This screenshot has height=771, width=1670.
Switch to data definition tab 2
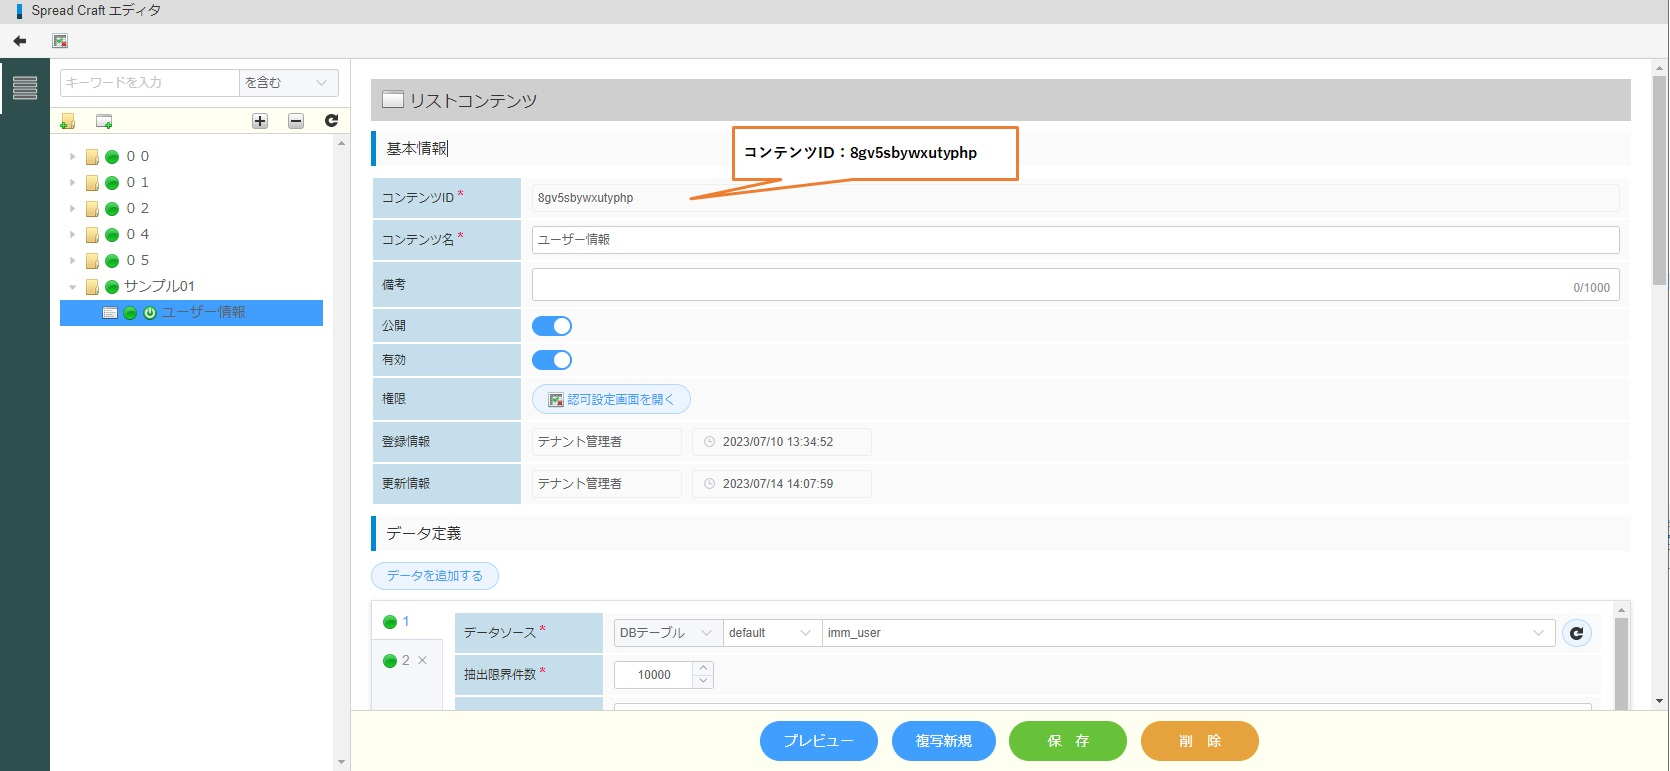pyautogui.click(x=399, y=661)
